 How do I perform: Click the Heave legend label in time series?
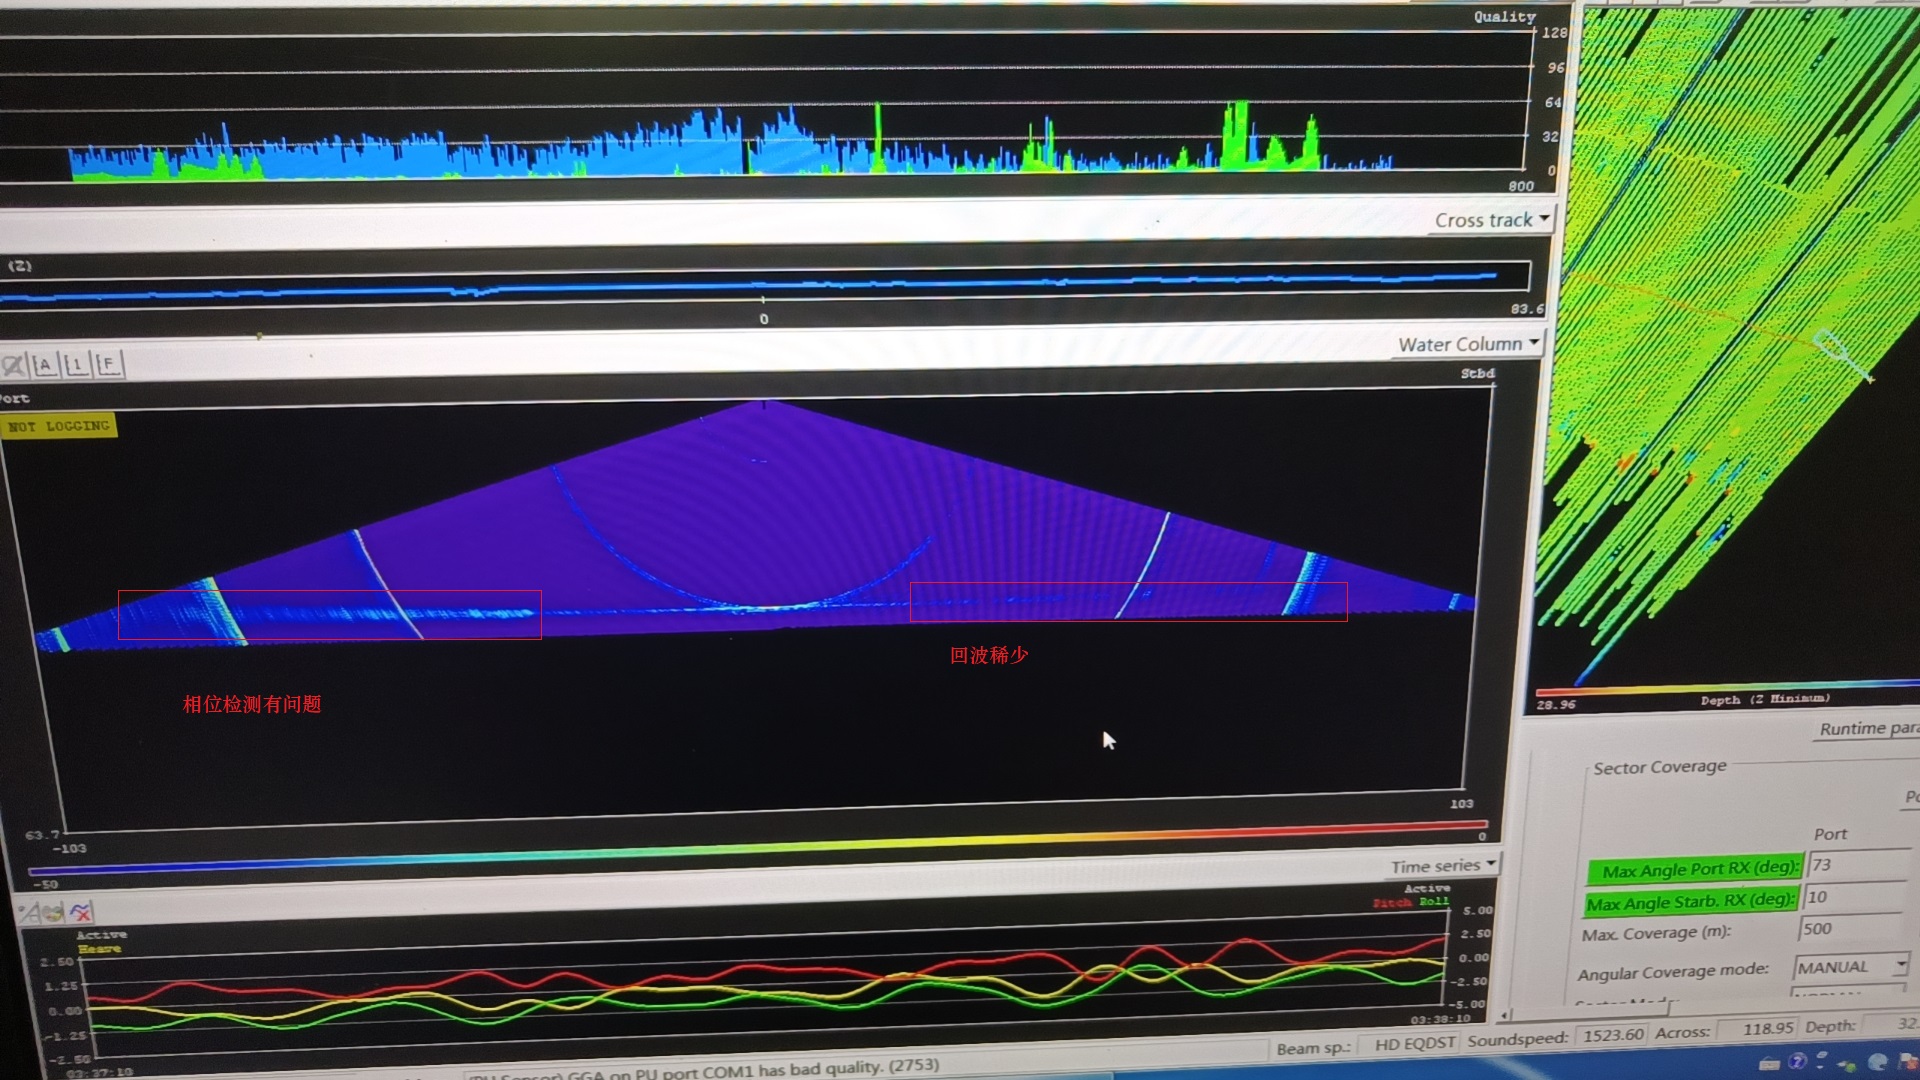coord(99,948)
